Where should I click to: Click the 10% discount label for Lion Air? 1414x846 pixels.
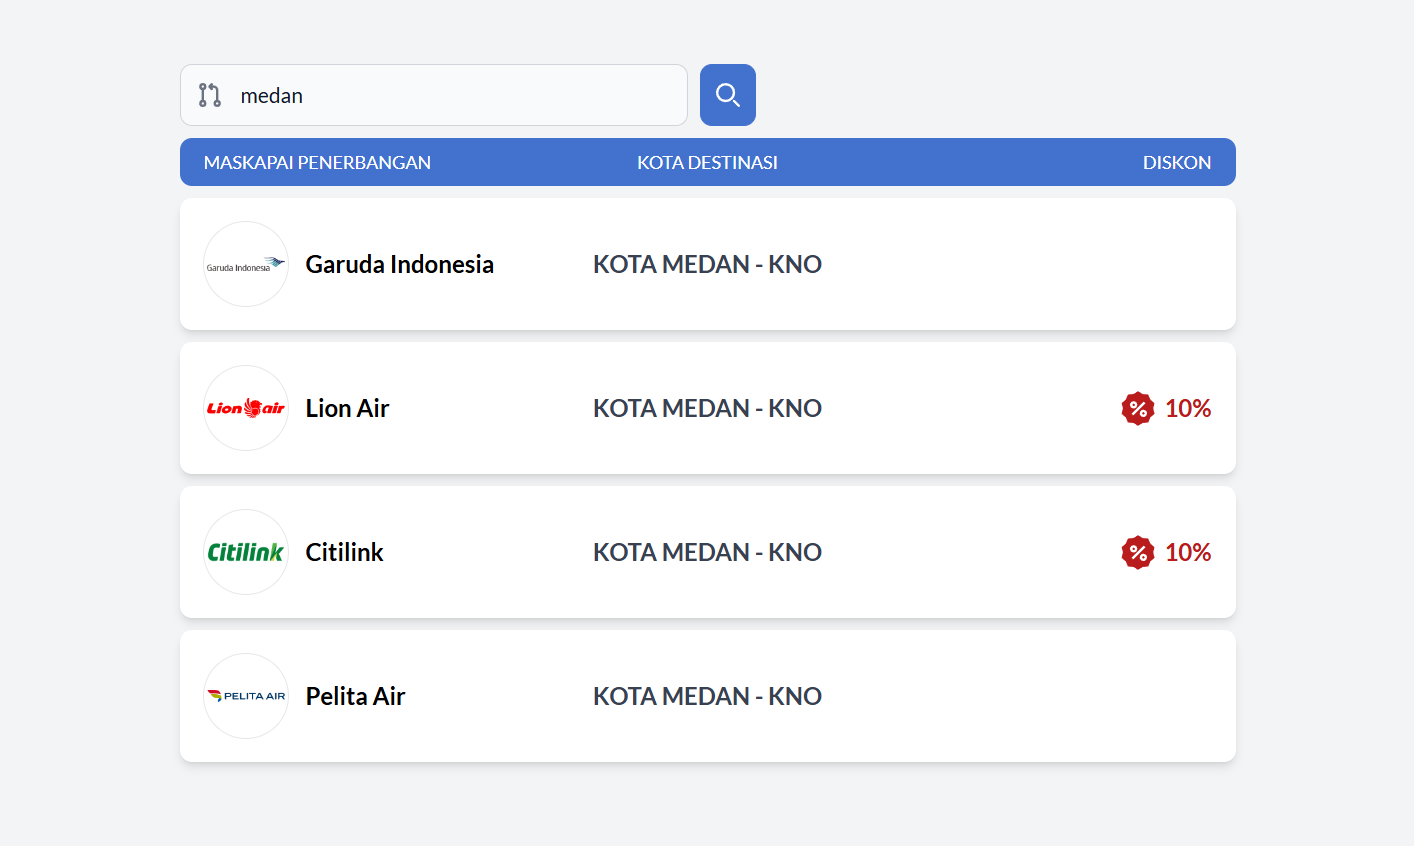tap(1187, 408)
